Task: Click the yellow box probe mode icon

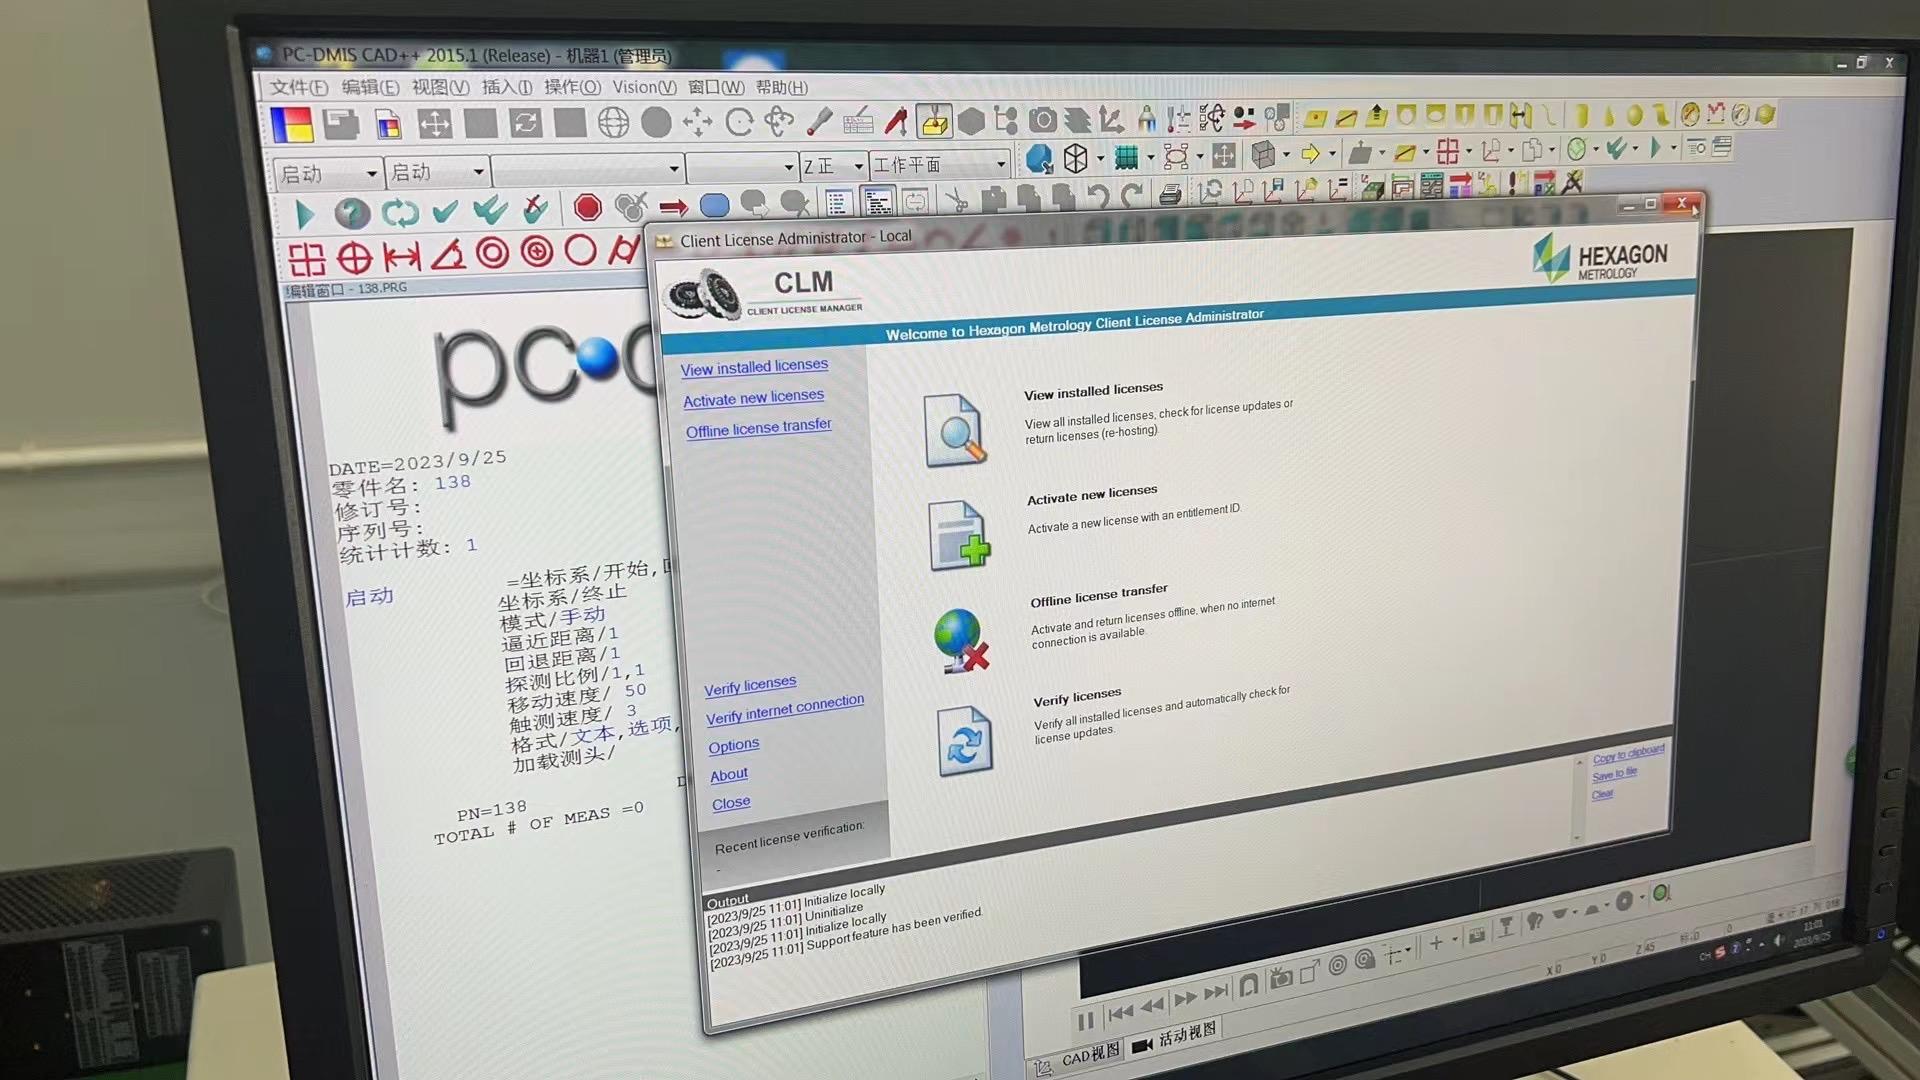Action: pos(934,121)
